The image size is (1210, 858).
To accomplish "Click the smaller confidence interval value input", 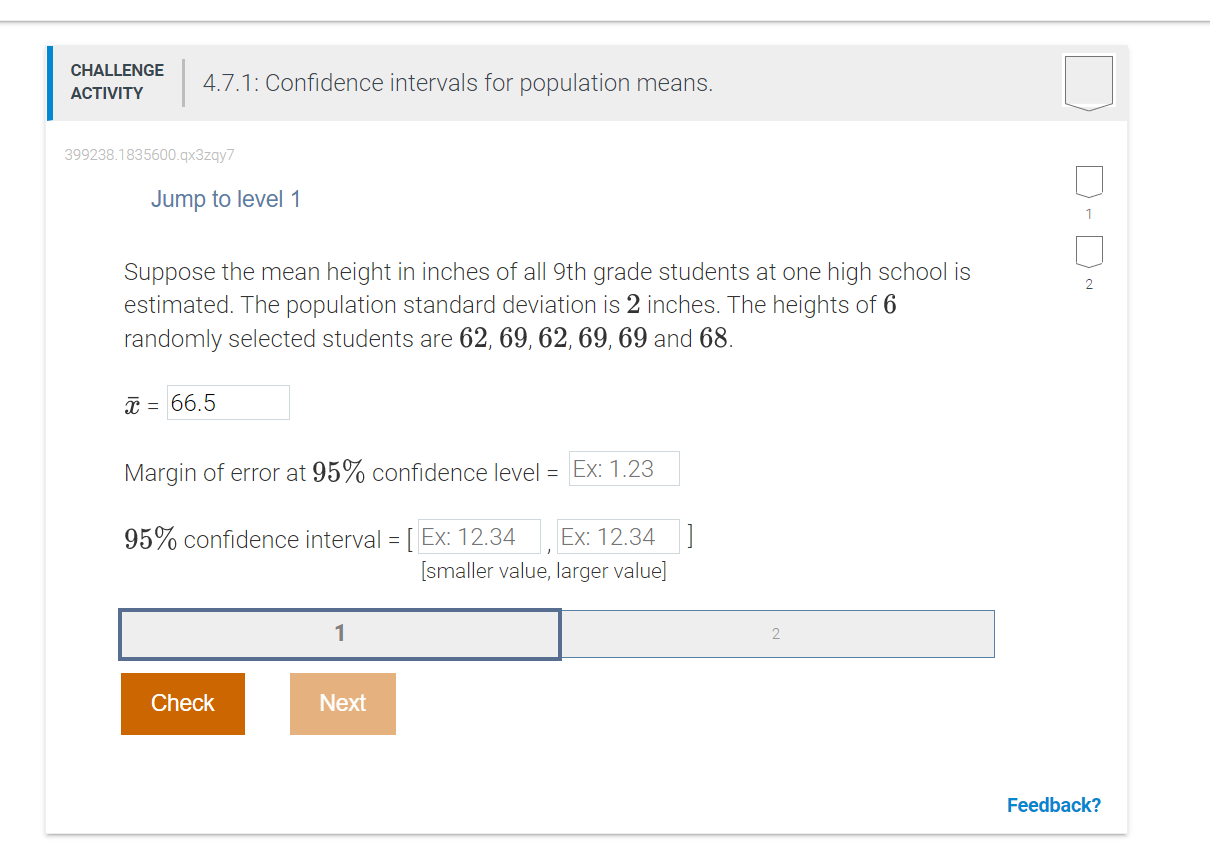I will click(x=479, y=536).
